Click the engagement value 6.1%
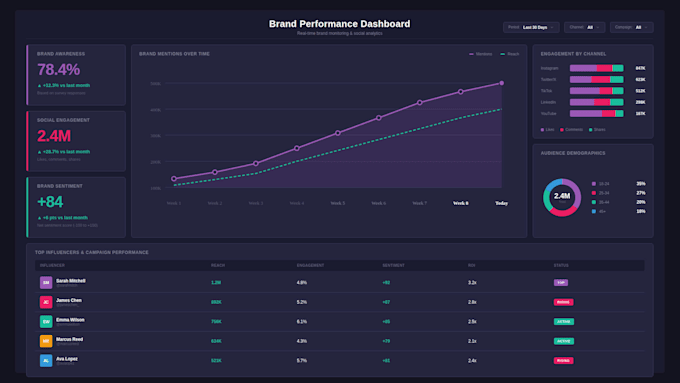The width and height of the screenshot is (680, 383). tap(302, 321)
